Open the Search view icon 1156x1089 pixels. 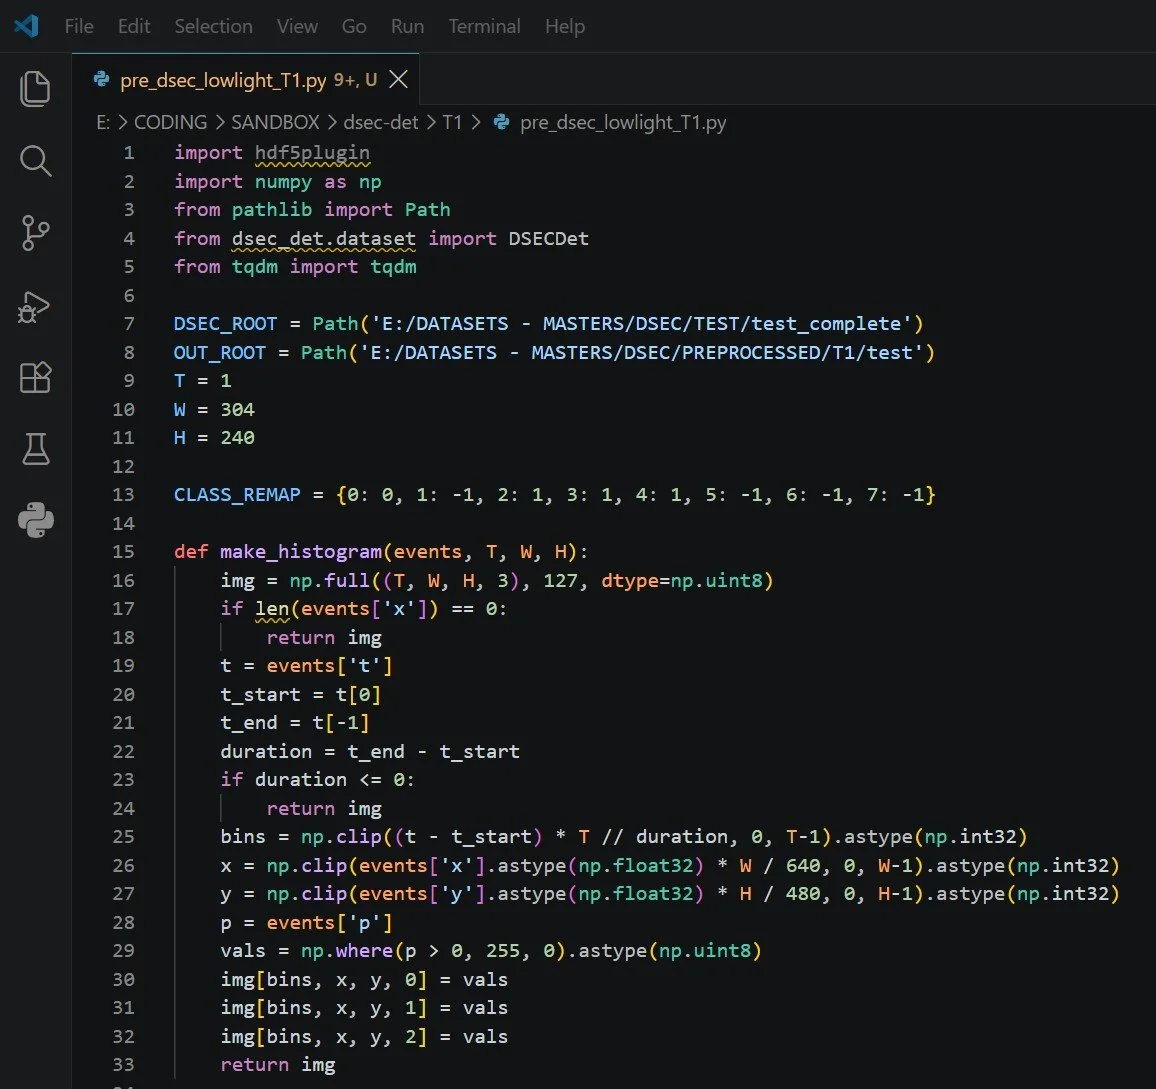click(x=35, y=161)
